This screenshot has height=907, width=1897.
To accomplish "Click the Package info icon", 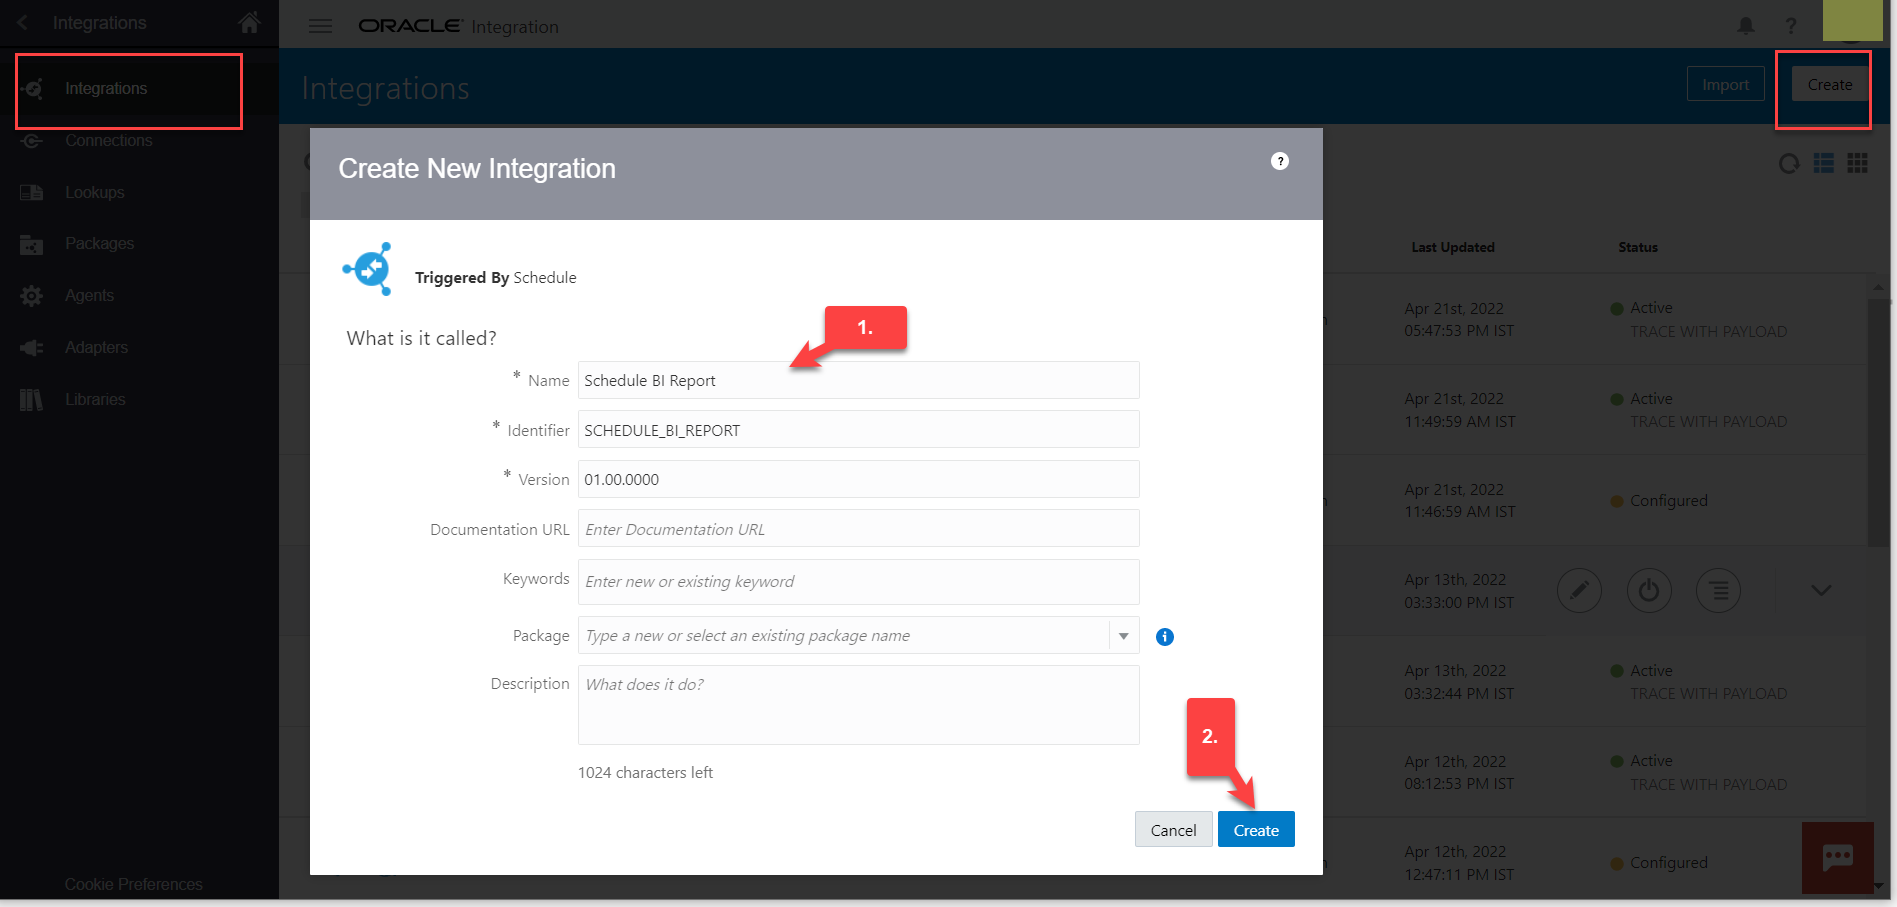I will (1164, 637).
